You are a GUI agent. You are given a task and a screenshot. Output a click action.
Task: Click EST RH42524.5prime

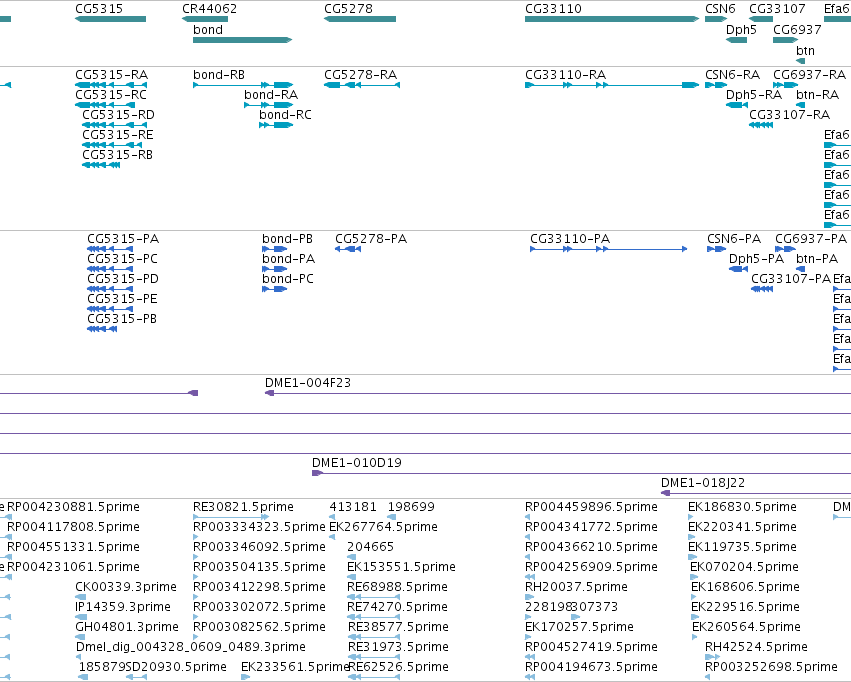click(756, 647)
